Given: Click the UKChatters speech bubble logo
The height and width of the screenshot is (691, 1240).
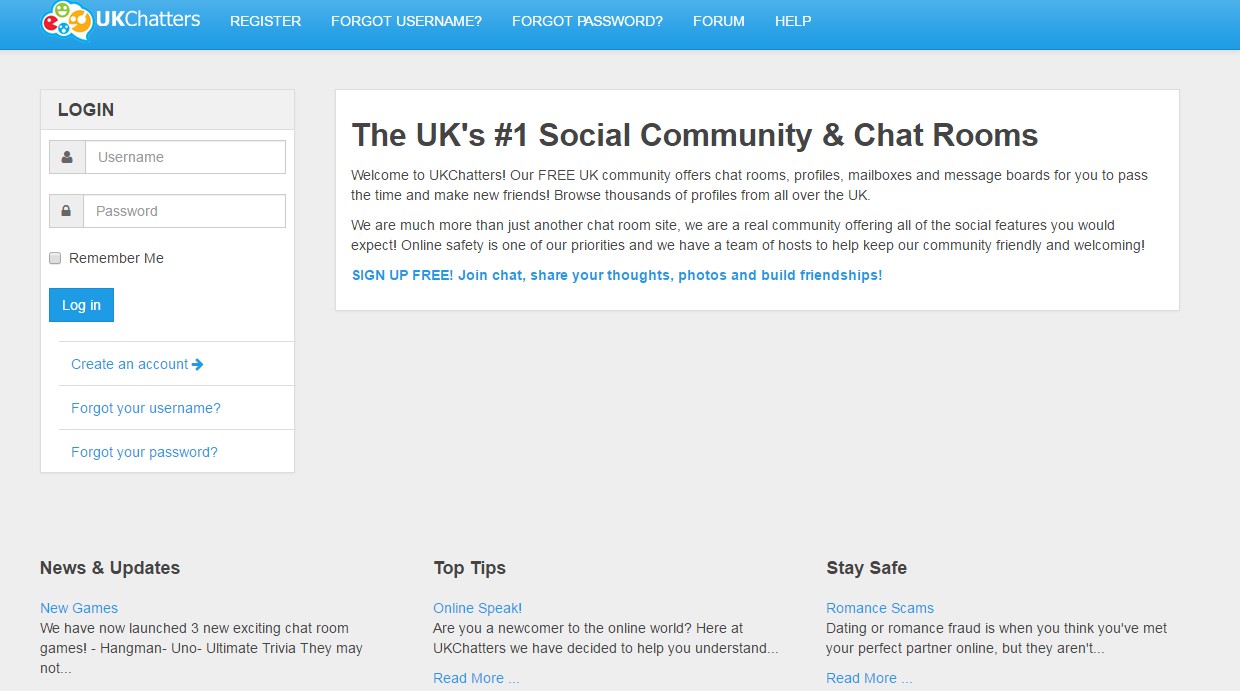Looking at the screenshot, I should pyautogui.click(x=62, y=20).
